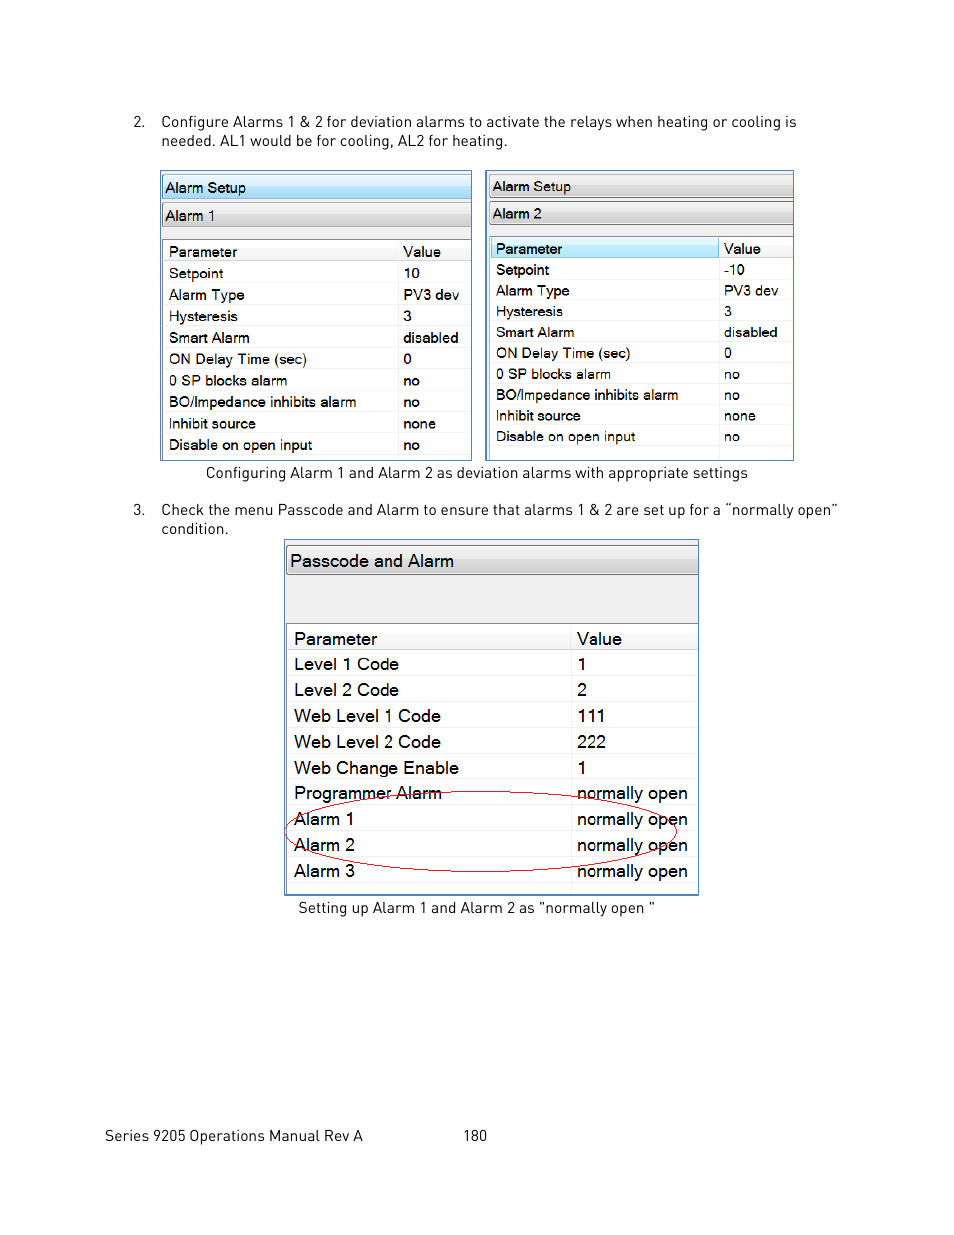
Task: Select Inhibit source none value in Alarm 1
Action: coord(419,424)
